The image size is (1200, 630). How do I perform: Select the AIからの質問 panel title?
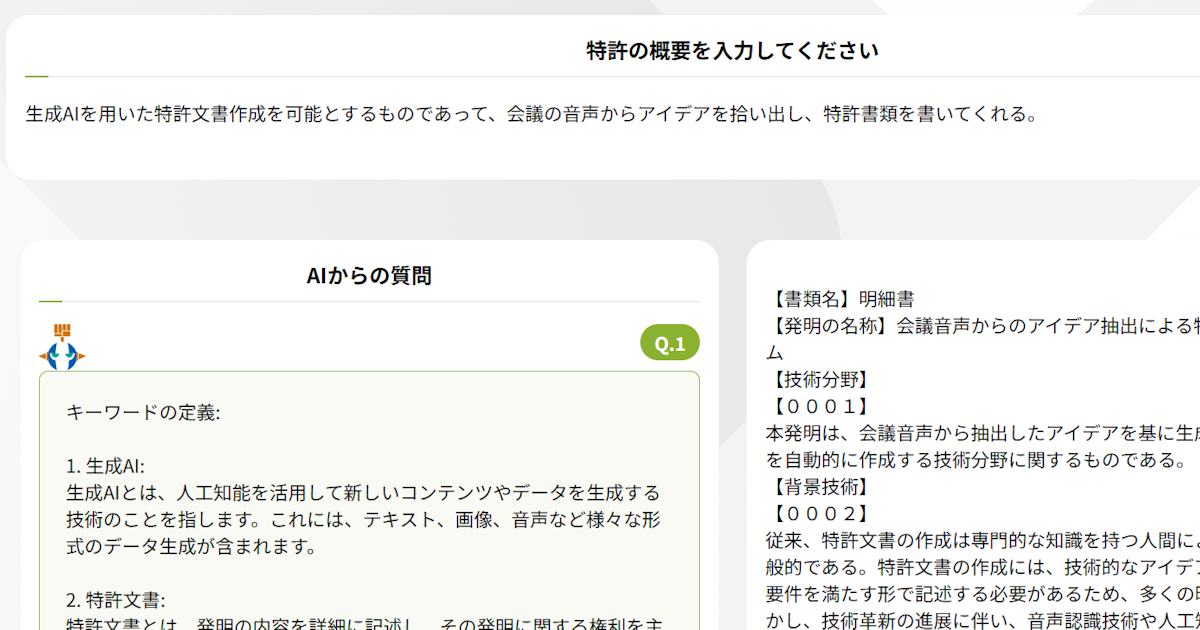click(369, 275)
